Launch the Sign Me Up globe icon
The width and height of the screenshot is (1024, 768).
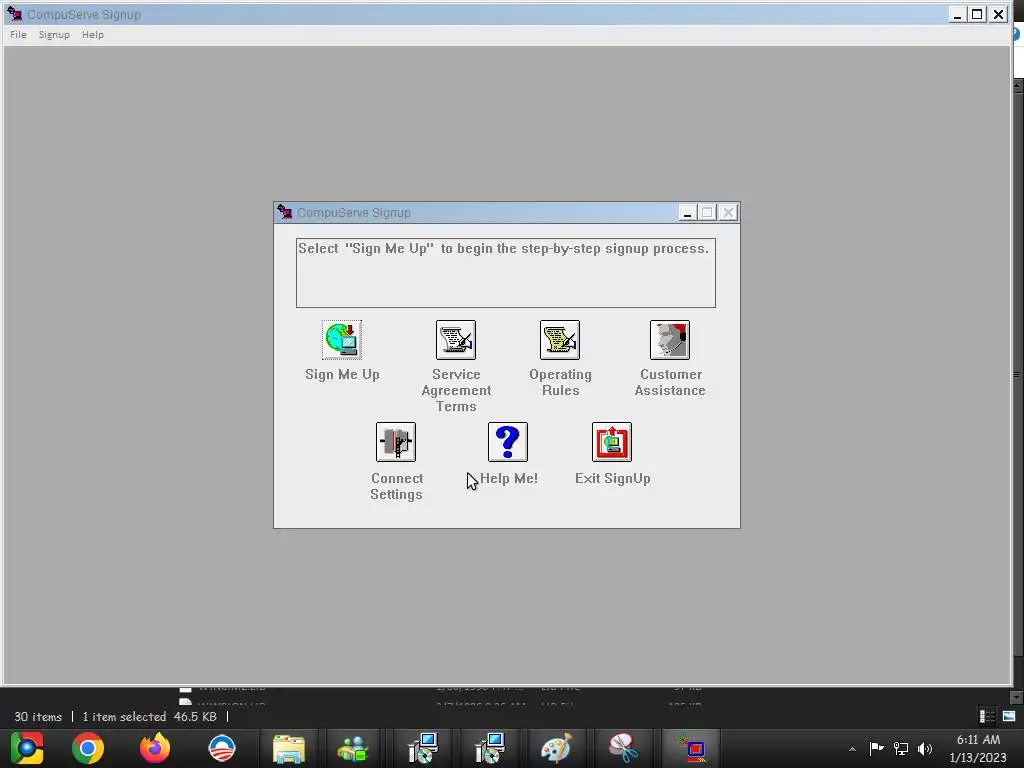click(342, 340)
